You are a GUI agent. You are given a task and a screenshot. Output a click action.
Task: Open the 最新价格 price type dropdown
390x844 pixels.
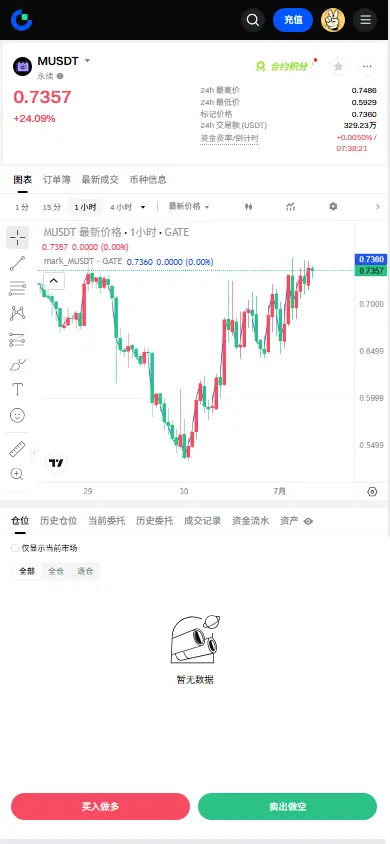pos(189,207)
